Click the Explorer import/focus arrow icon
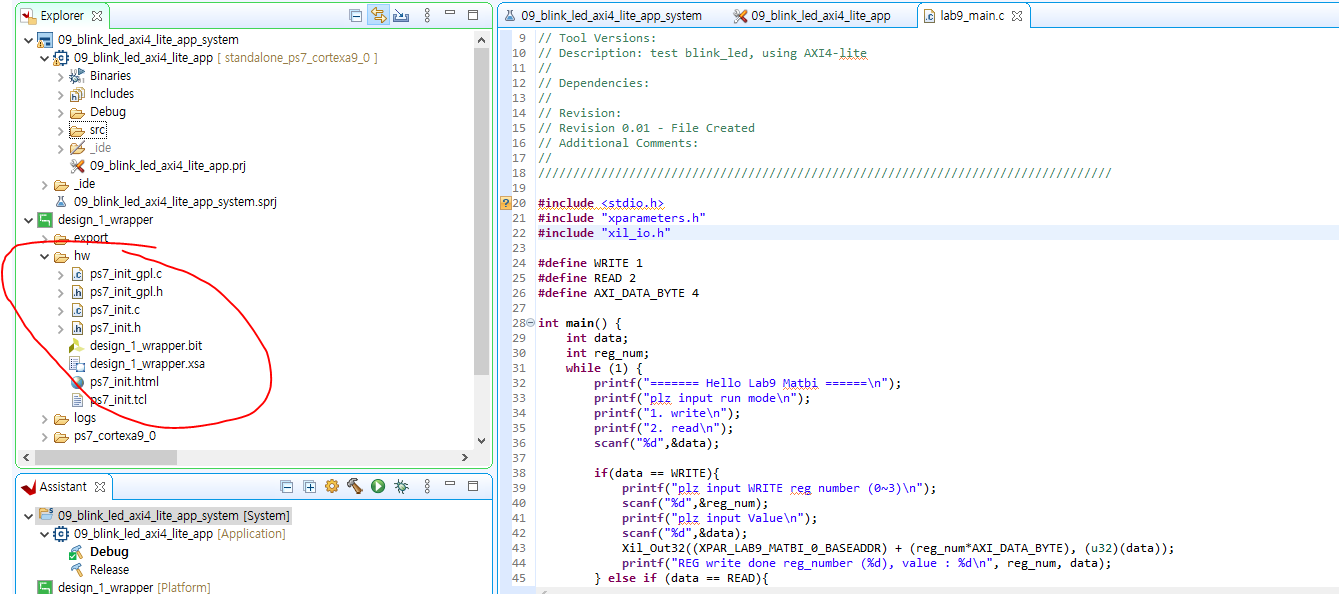The image size is (1339, 594). coord(401,16)
